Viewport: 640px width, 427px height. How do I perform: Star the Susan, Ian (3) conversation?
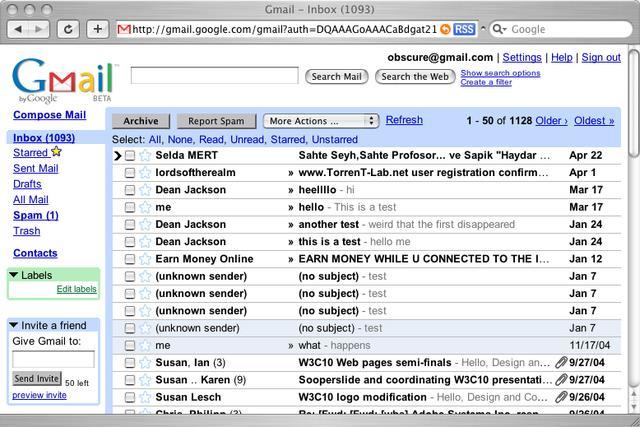145,363
